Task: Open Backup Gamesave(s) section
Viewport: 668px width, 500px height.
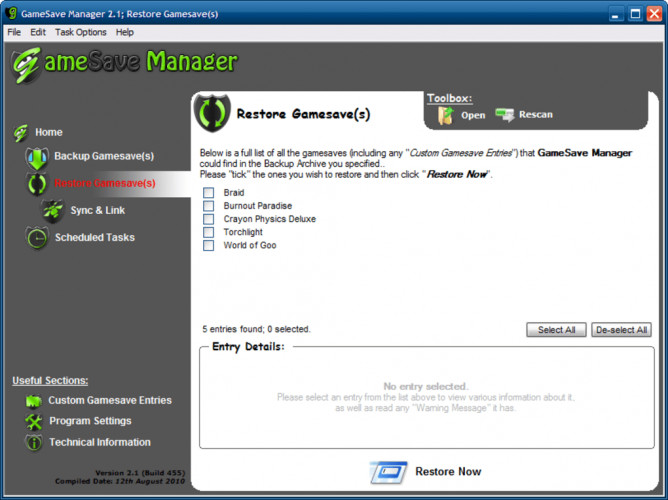Action: (x=104, y=156)
